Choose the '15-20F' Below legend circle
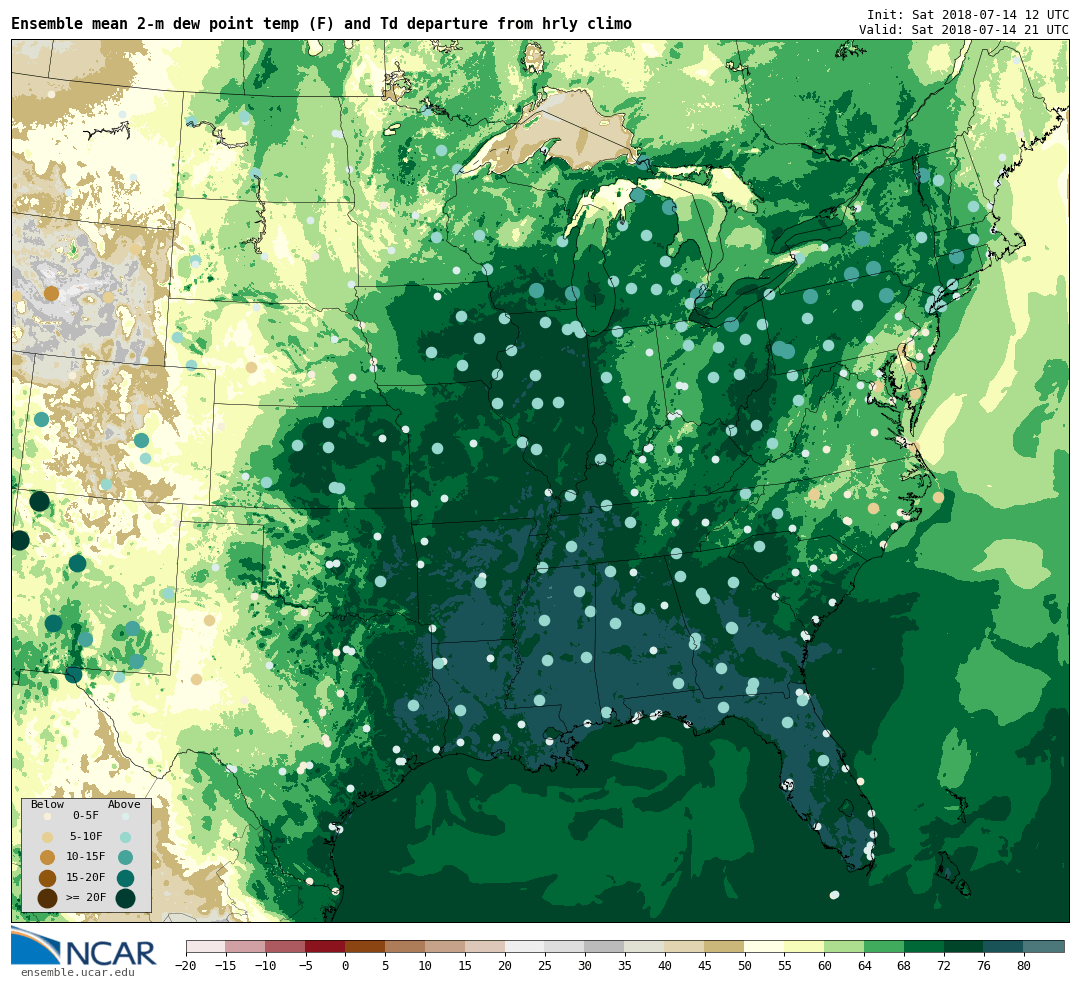The height and width of the screenshot is (985, 1080). click(47, 878)
